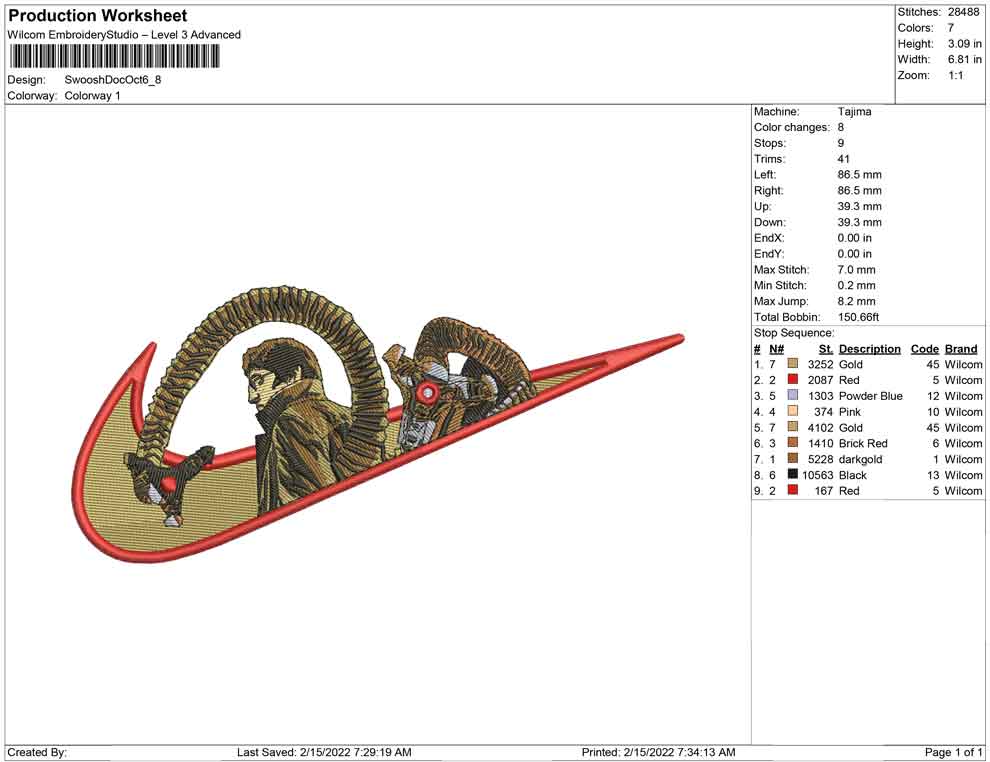
Task: Click the 'Brand' column header
Action: pos(961,349)
